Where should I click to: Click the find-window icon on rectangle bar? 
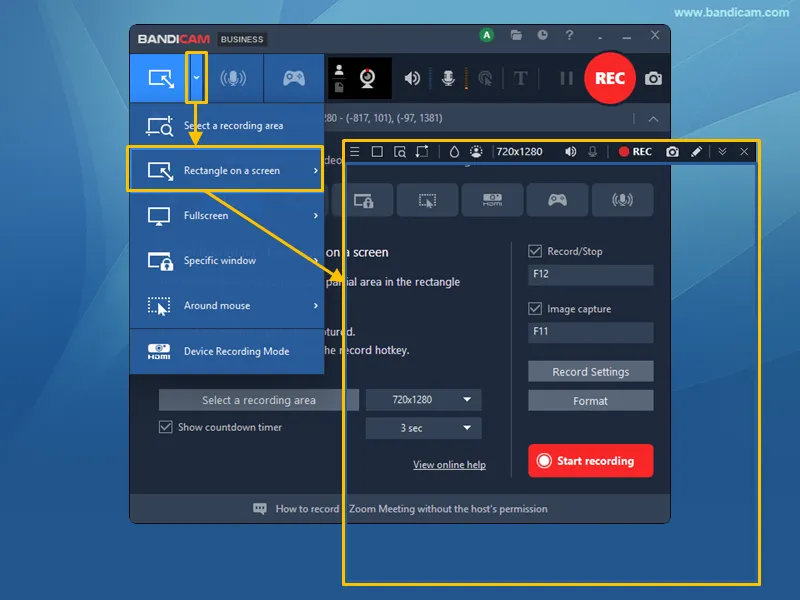[399, 152]
